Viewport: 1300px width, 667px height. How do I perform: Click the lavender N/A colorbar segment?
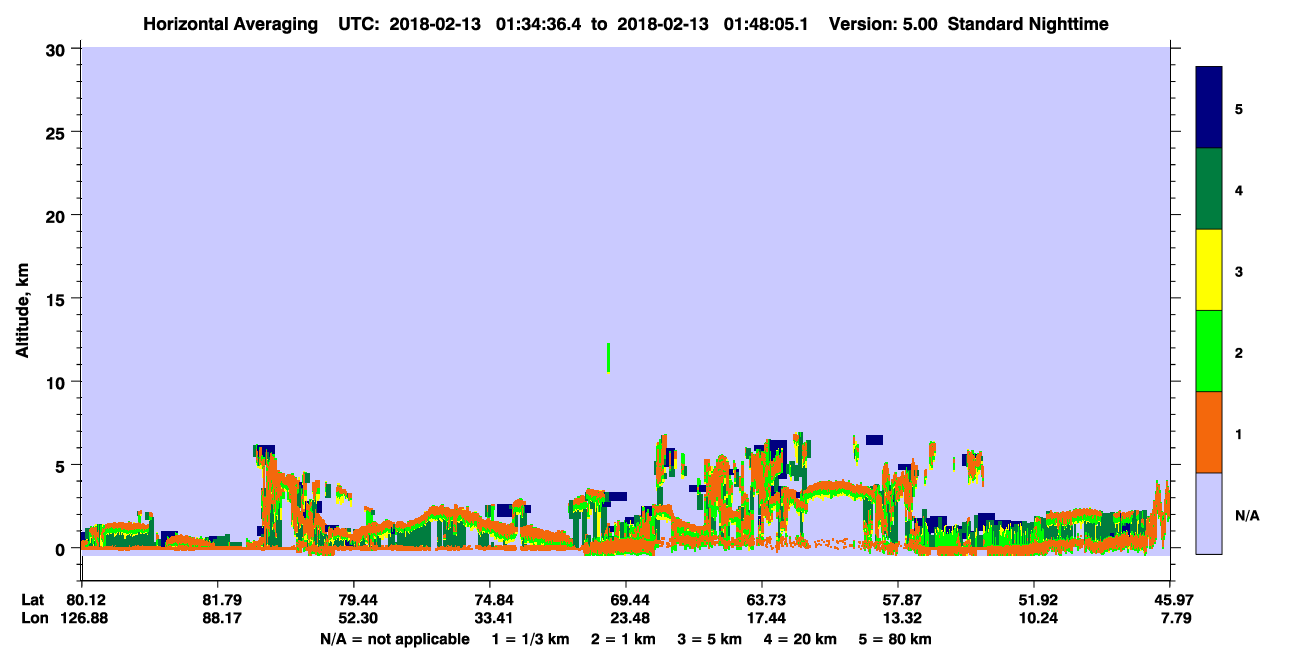tap(1209, 513)
